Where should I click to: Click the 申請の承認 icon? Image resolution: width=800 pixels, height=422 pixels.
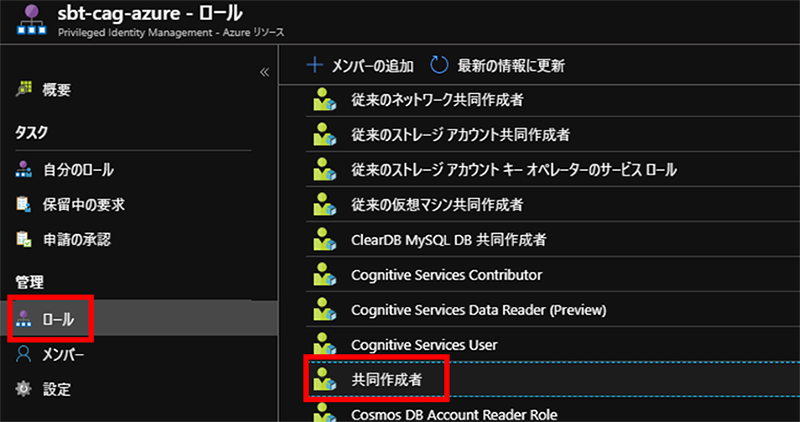23,239
